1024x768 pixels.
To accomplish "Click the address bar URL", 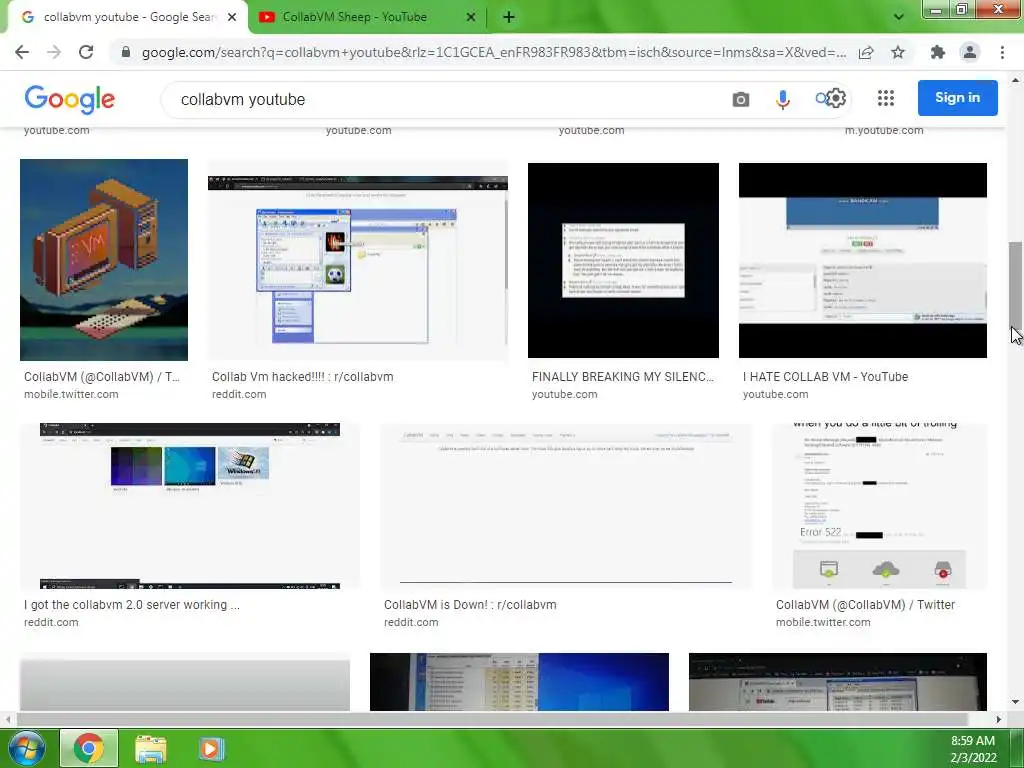I will click(x=494, y=52).
